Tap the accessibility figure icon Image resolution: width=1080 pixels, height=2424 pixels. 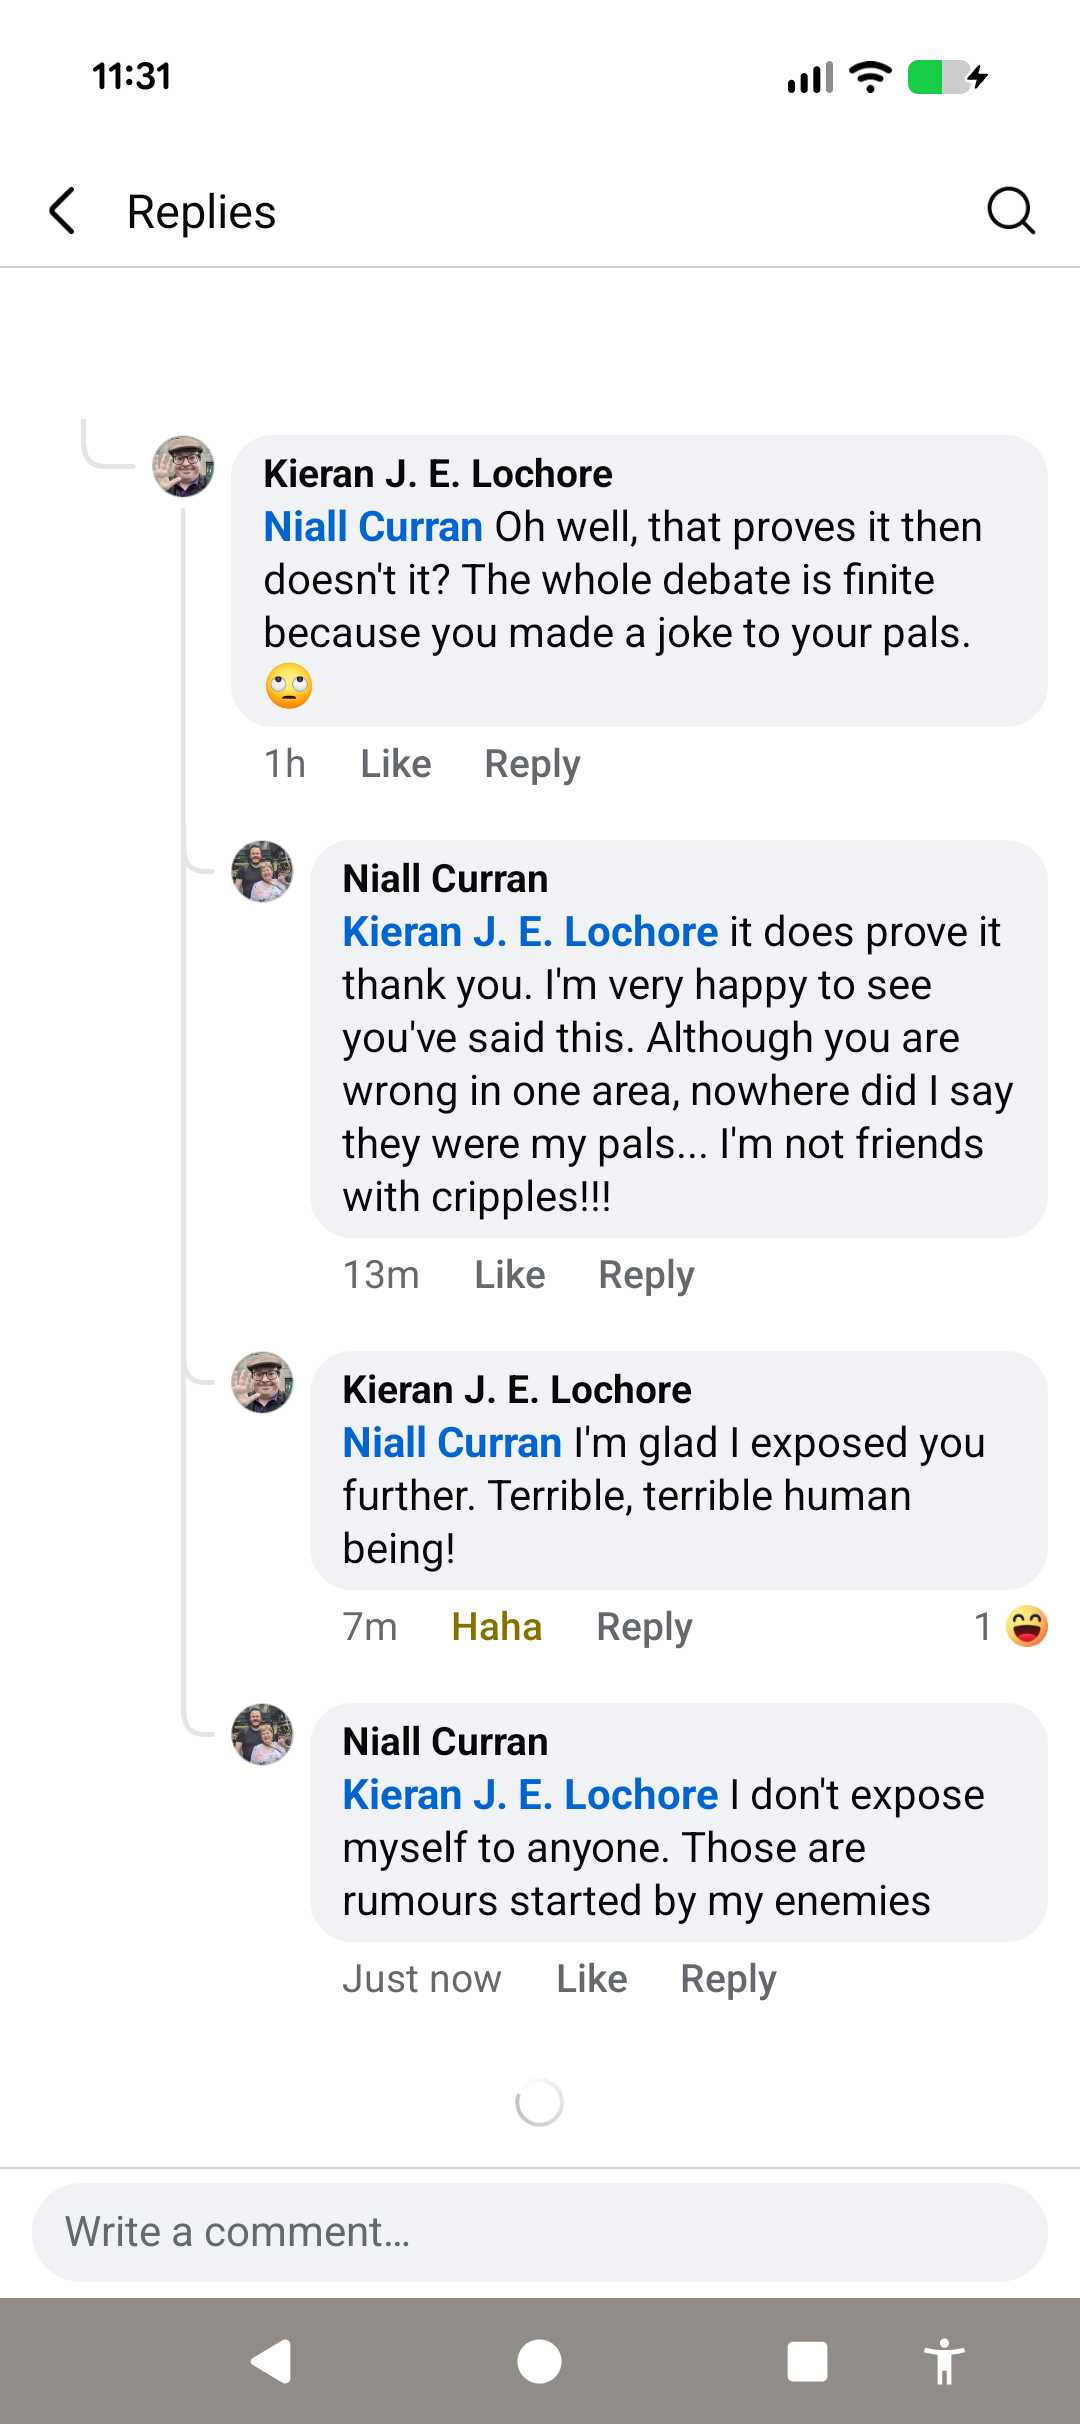[x=943, y=2362]
